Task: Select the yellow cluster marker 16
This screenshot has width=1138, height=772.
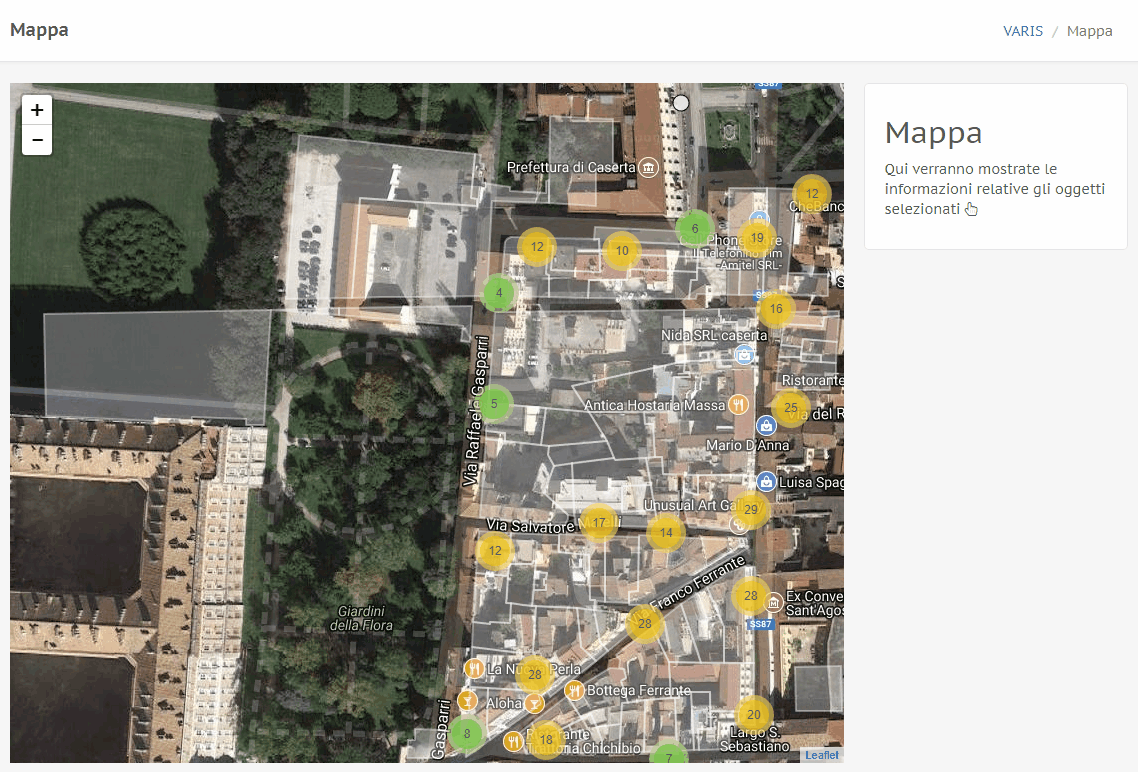Action: (x=776, y=309)
